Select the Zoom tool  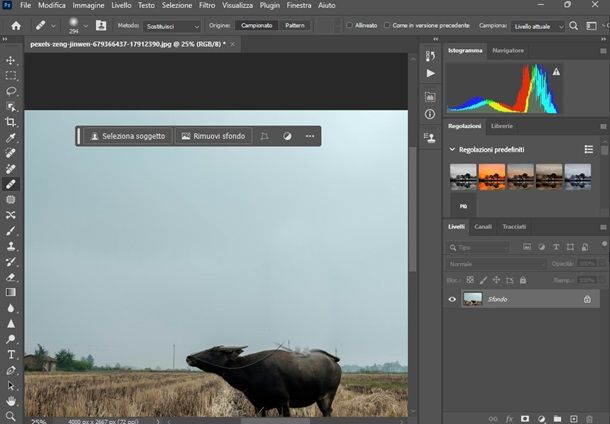(11, 415)
